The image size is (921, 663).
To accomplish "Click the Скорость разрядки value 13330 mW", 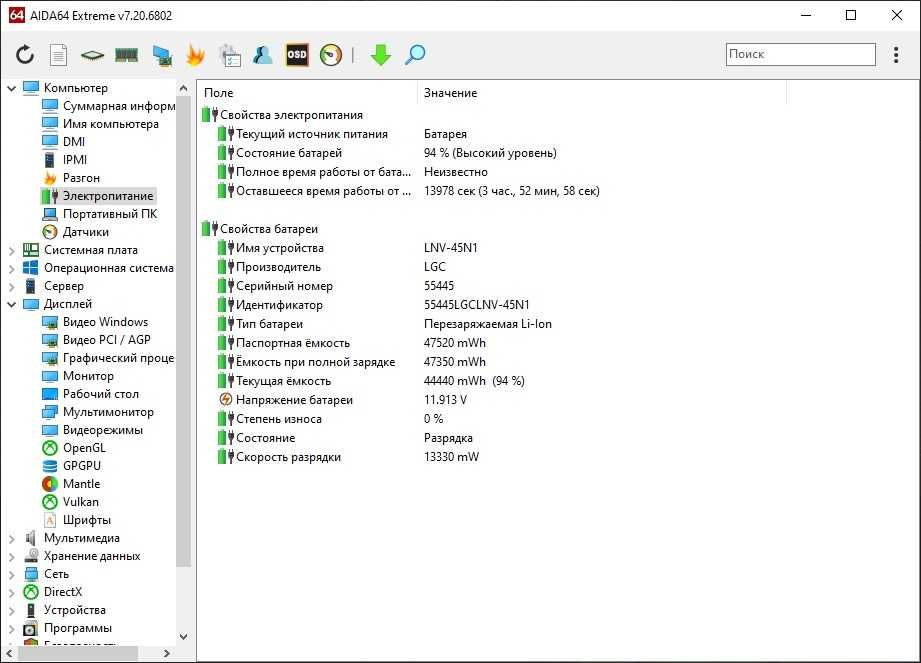I will tap(451, 457).
